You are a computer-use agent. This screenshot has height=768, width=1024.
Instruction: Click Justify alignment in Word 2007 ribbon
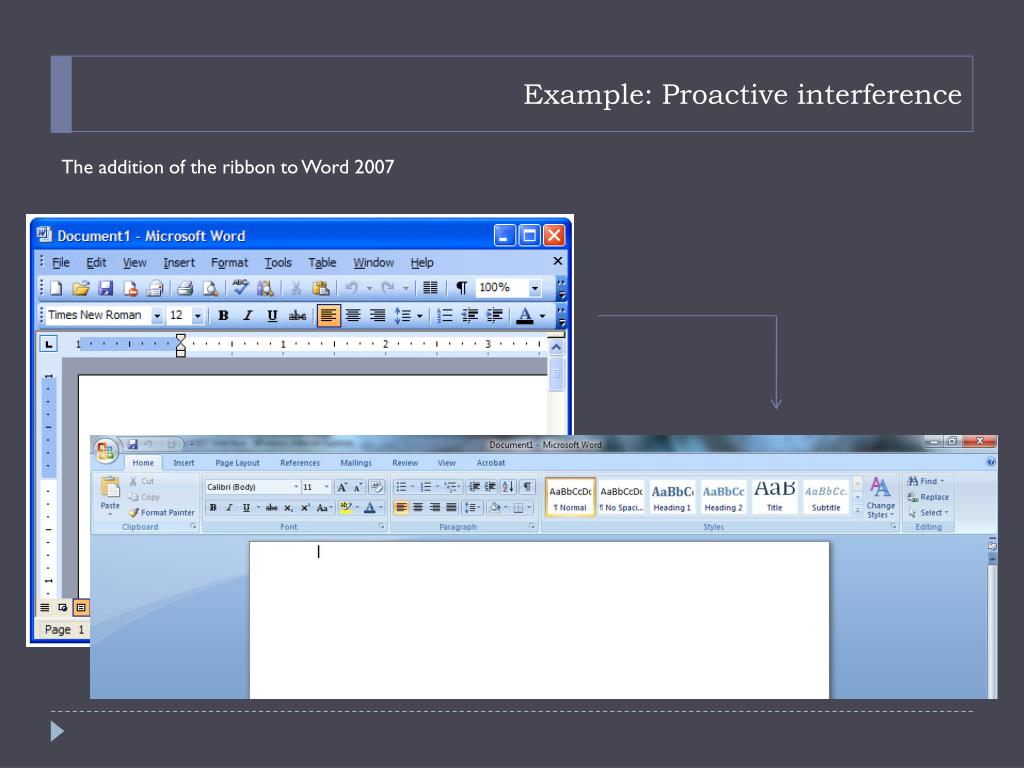pyautogui.click(x=451, y=507)
